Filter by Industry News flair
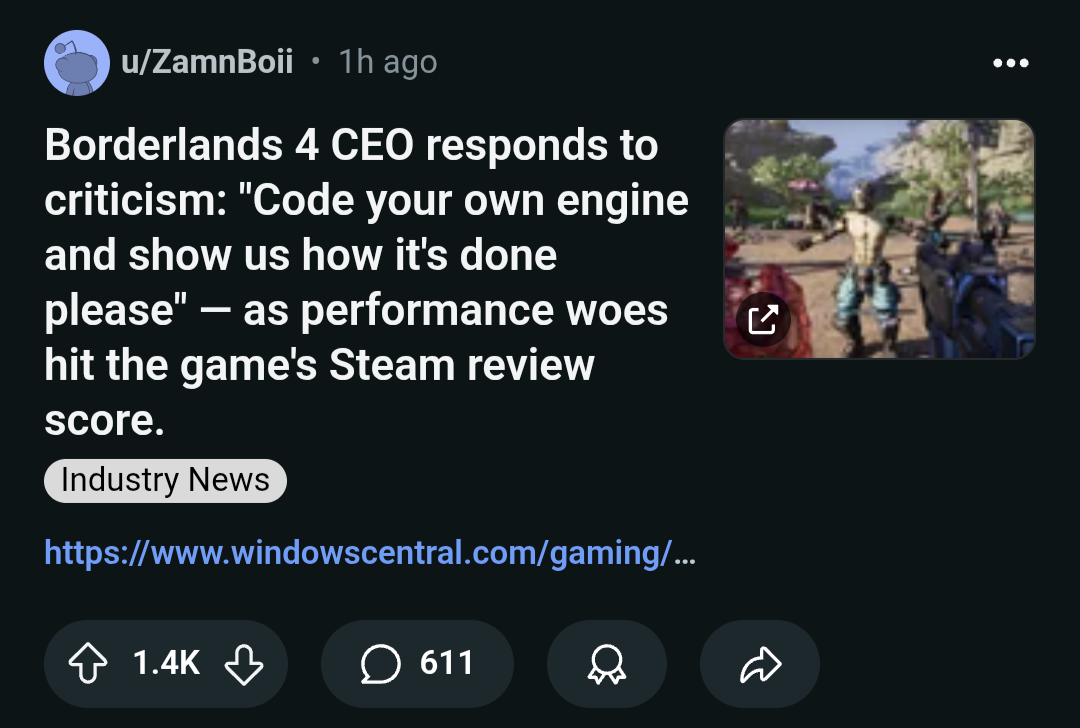Viewport: 1080px width, 728px height. point(165,481)
